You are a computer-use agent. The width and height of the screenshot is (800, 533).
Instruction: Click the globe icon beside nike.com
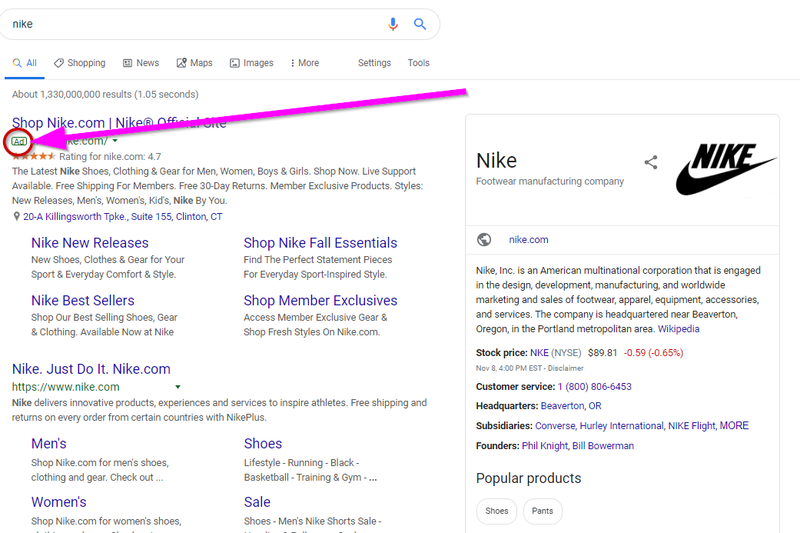(484, 240)
